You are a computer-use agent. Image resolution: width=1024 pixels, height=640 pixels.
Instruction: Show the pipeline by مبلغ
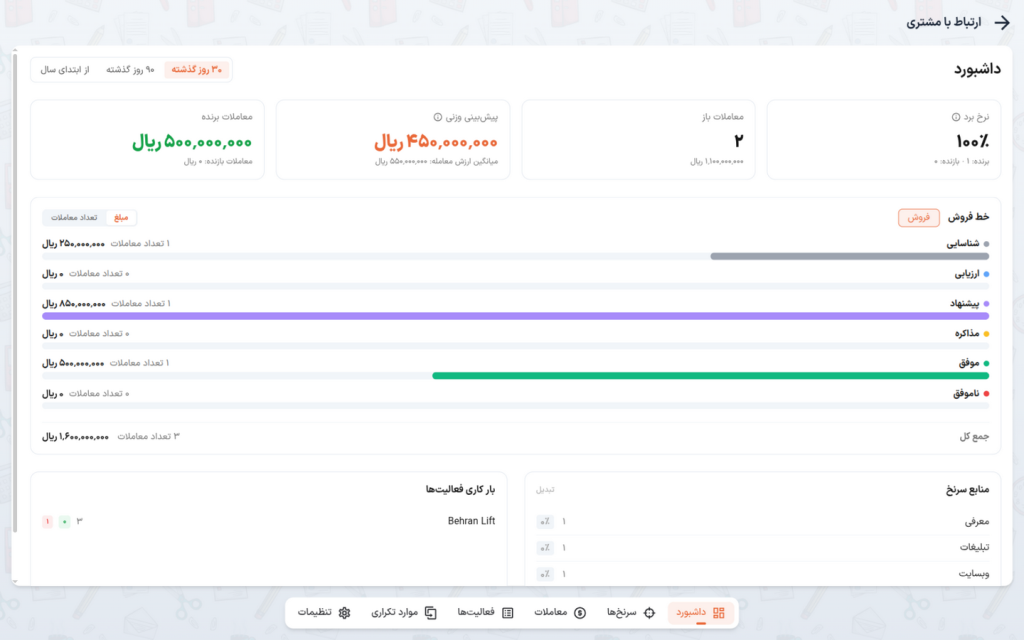pos(121,217)
